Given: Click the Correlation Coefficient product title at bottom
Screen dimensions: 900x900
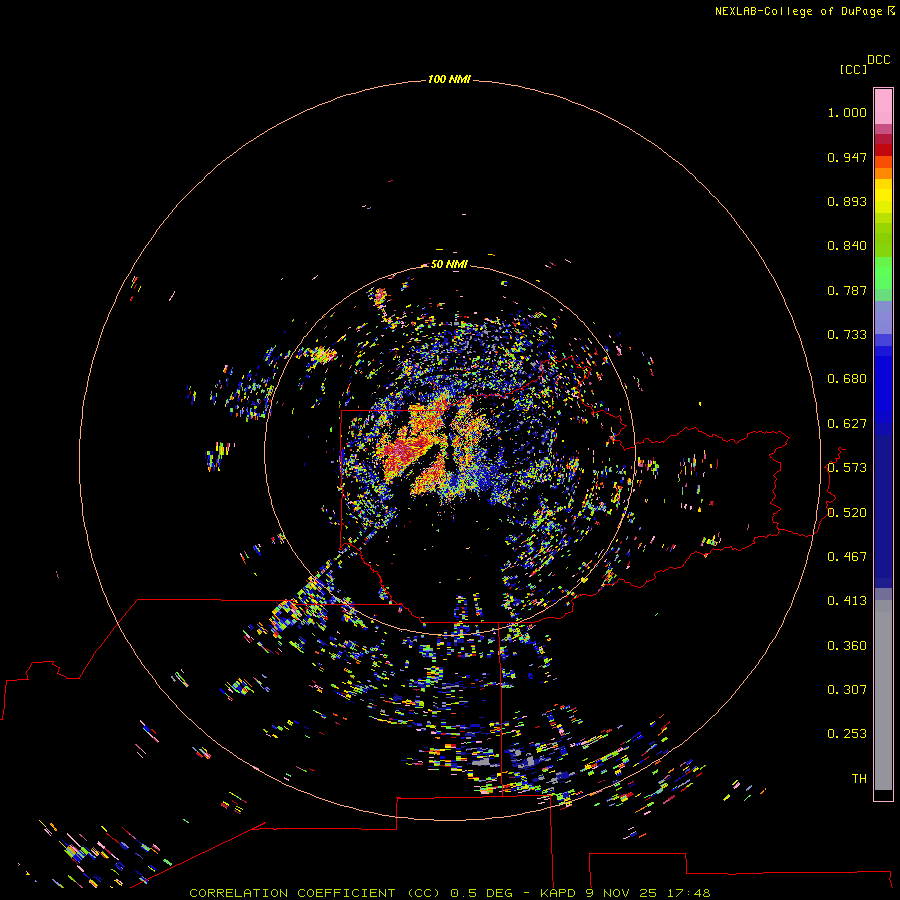Looking at the screenshot, I should [x=315, y=893].
